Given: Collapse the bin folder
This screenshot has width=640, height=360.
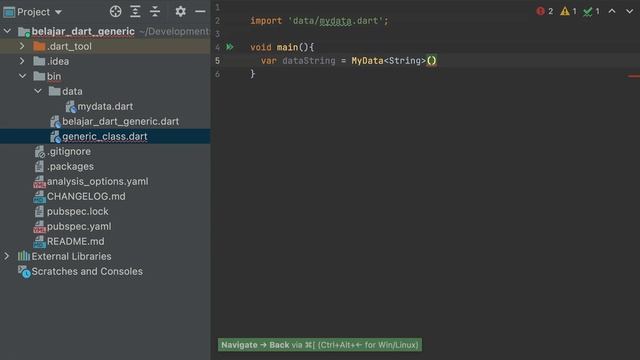Looking at the screenshot, I should point(22,76).
